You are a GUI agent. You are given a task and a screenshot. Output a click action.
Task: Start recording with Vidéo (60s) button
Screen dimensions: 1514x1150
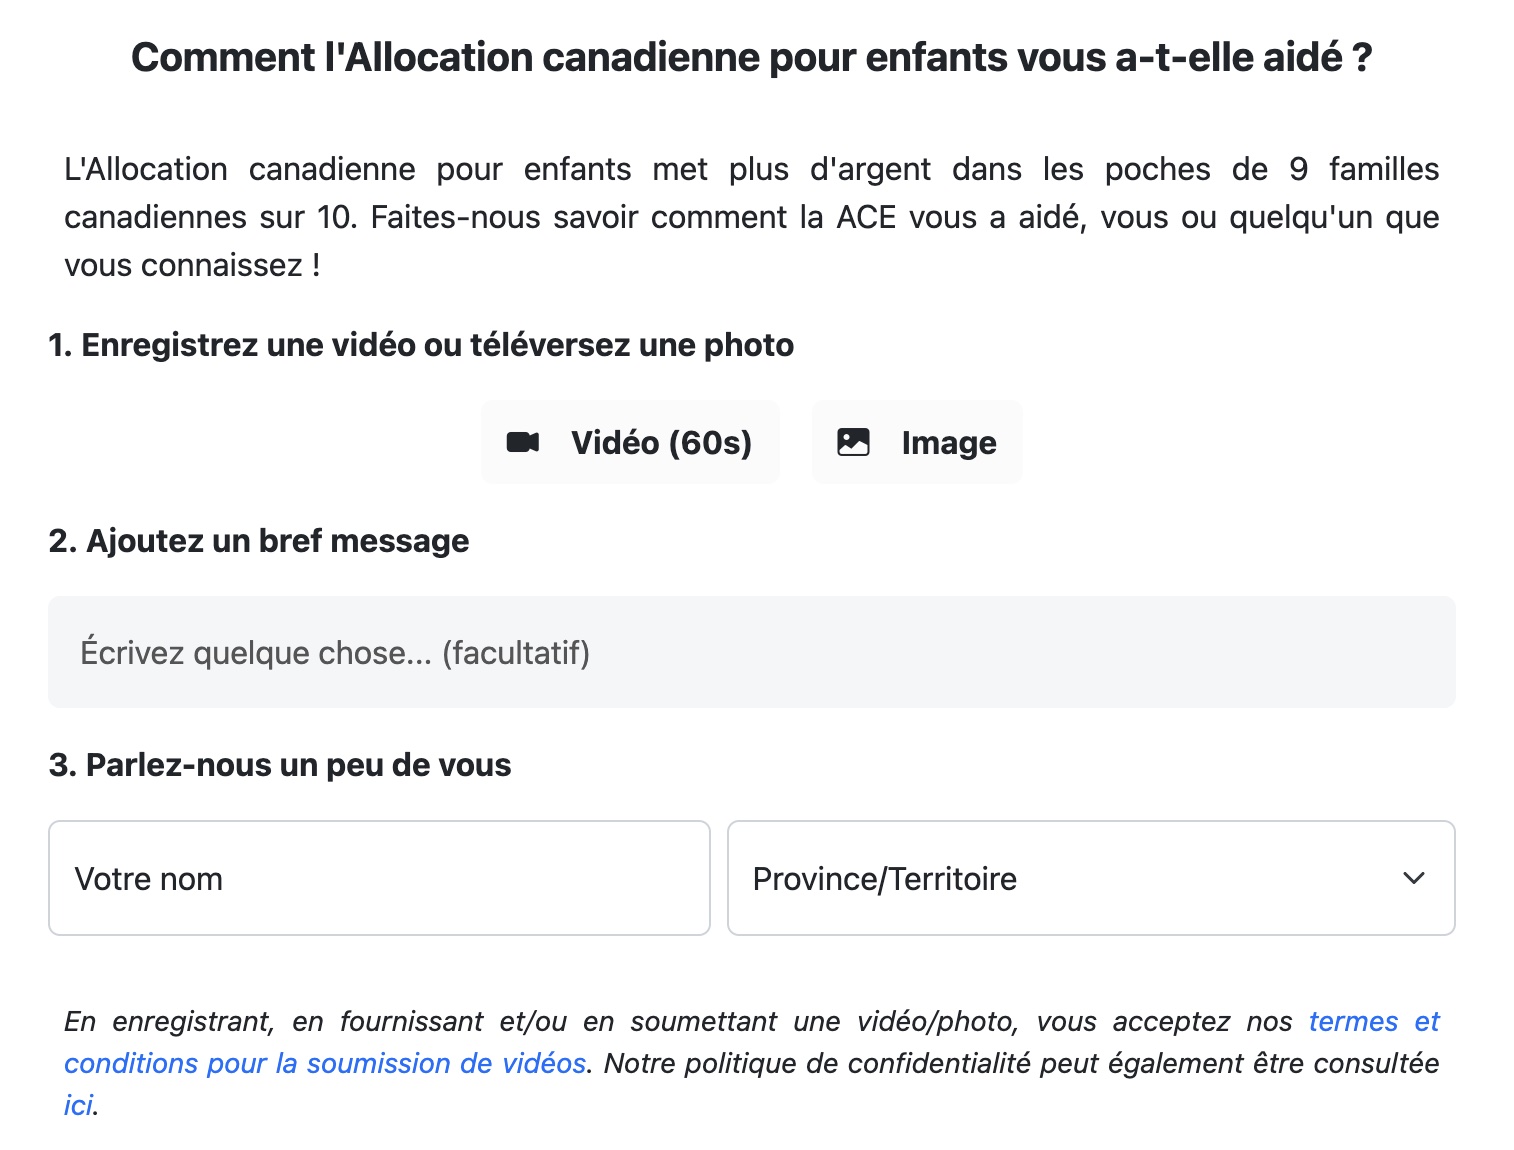(x=630, y=442)
